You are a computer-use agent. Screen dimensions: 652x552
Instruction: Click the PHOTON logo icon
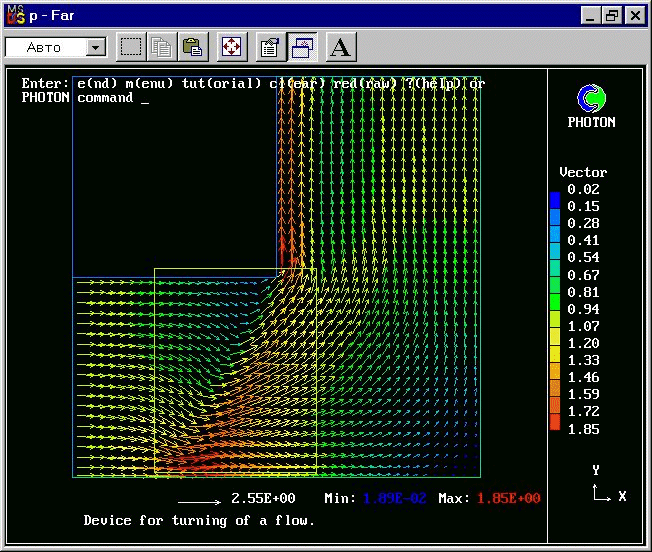(x=591, y=98)
